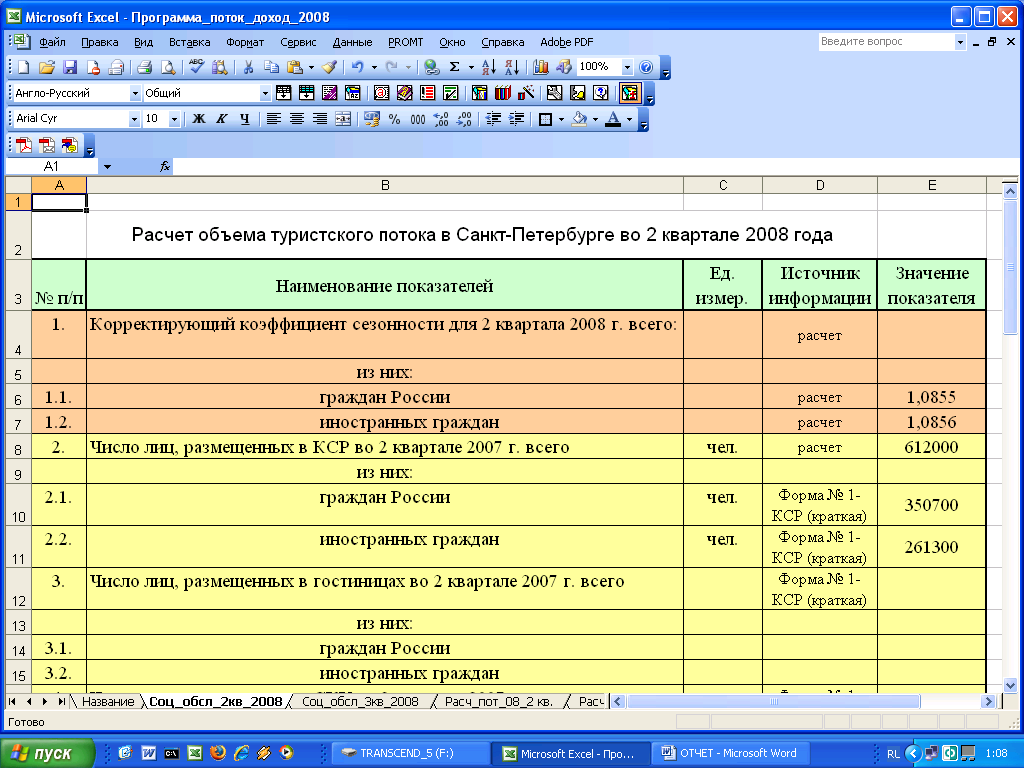Select column B header
This screenshot has height=768, width=1024.
[x=385, y=185]
